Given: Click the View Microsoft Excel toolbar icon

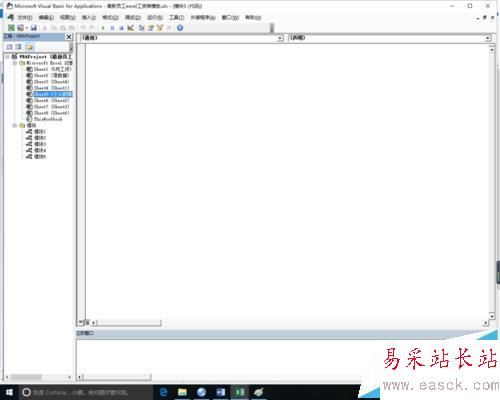Looking at the screenshot, I should pyautogui.click(x=11, y=28).
